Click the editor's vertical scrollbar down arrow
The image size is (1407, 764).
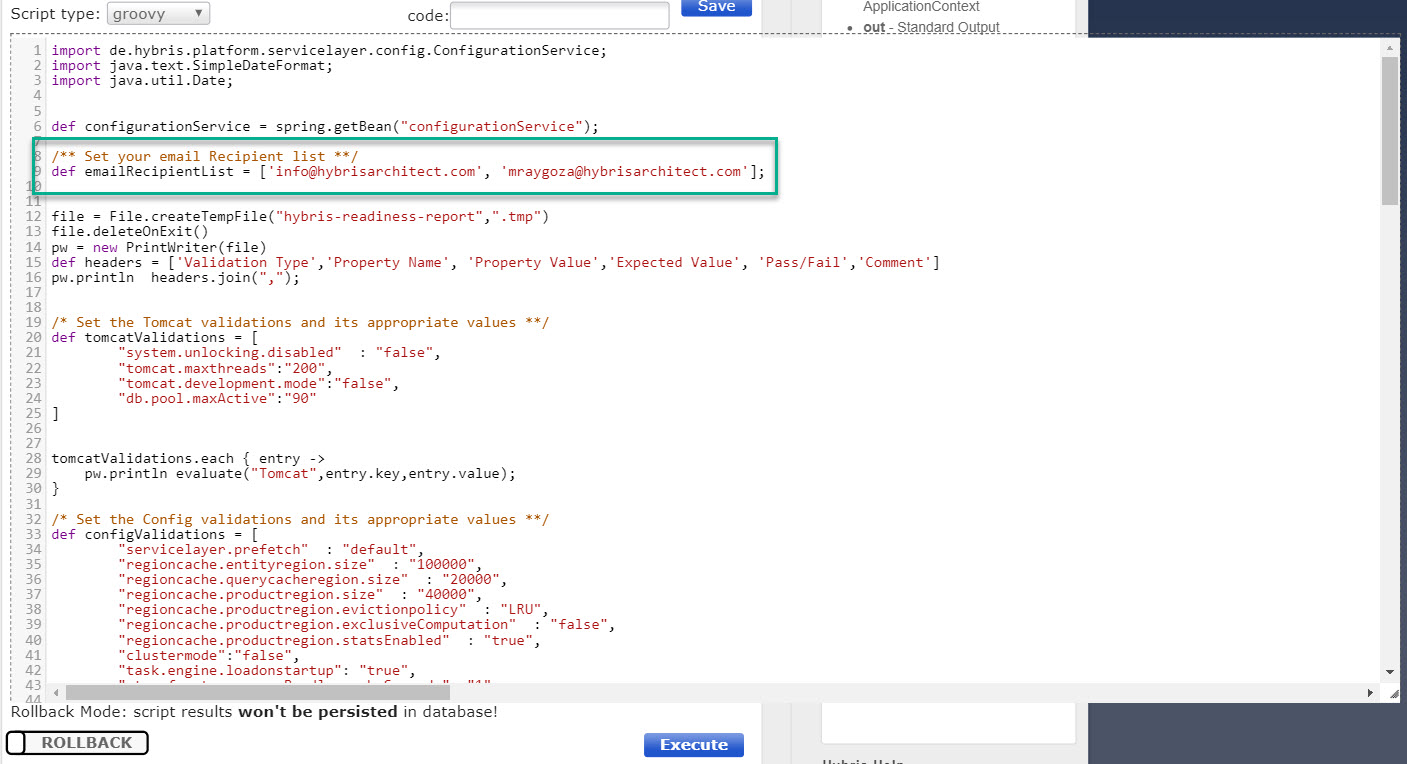tap(1389, 672)
